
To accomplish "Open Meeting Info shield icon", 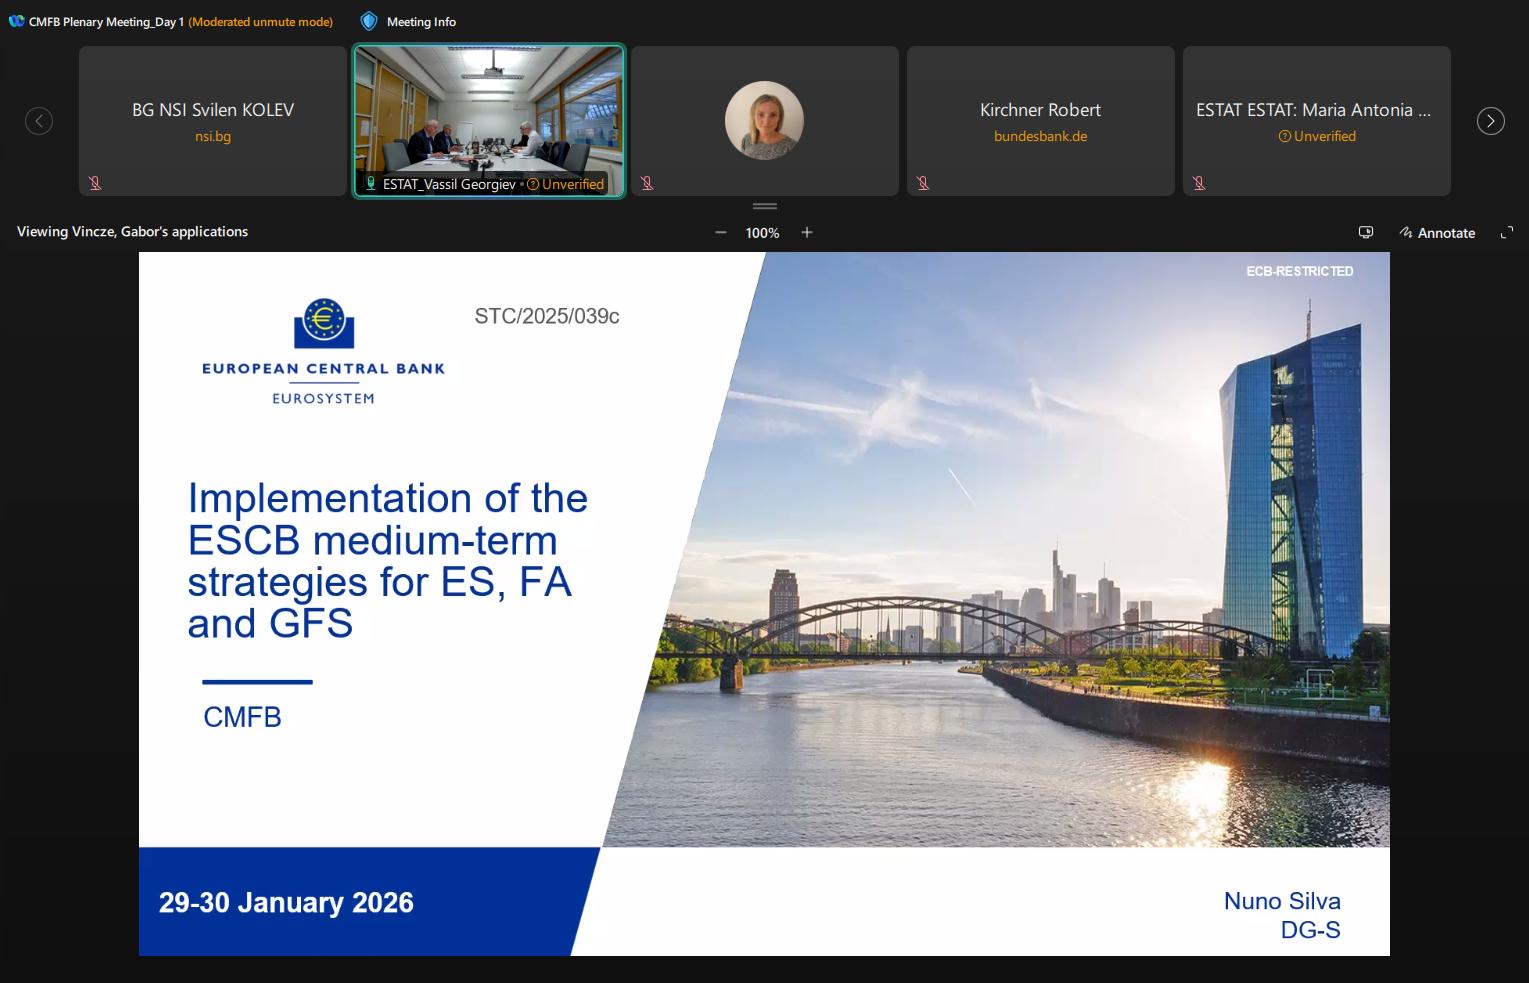I will [x=369, y=21].
